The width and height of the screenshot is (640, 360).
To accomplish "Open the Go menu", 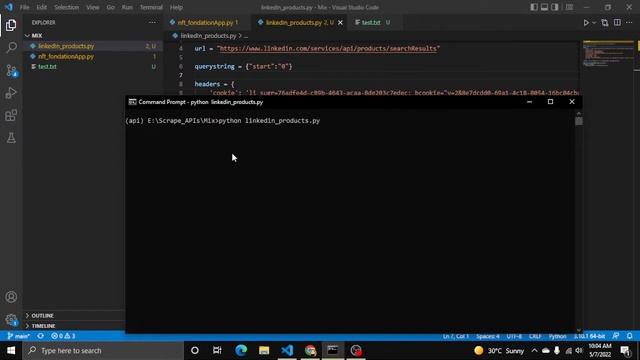I will tap(110, 7).
